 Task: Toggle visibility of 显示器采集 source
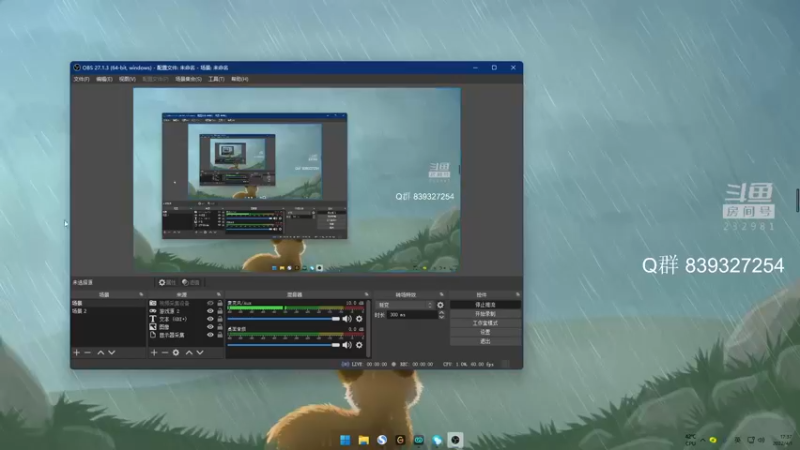click(x=210, y=335)
